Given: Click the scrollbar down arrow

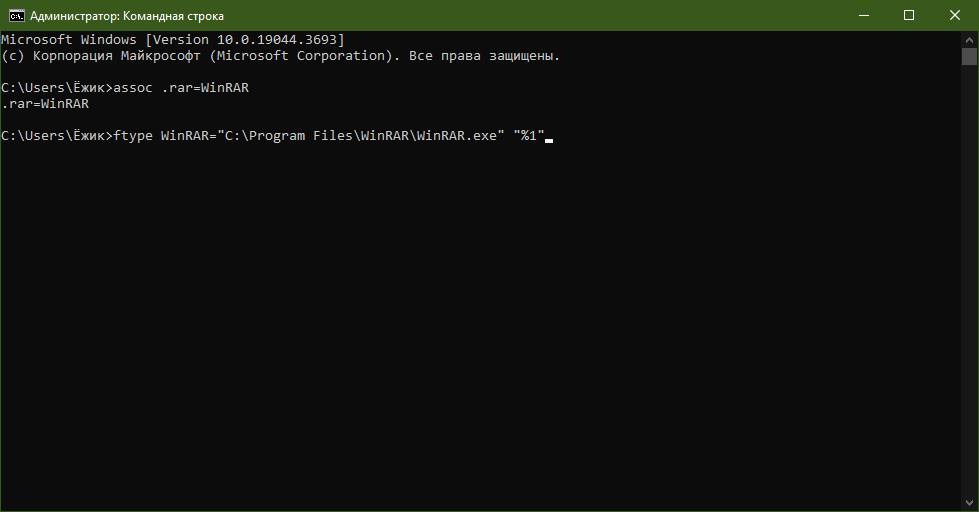Looking at the screenshot, I should tap(970, 504).
